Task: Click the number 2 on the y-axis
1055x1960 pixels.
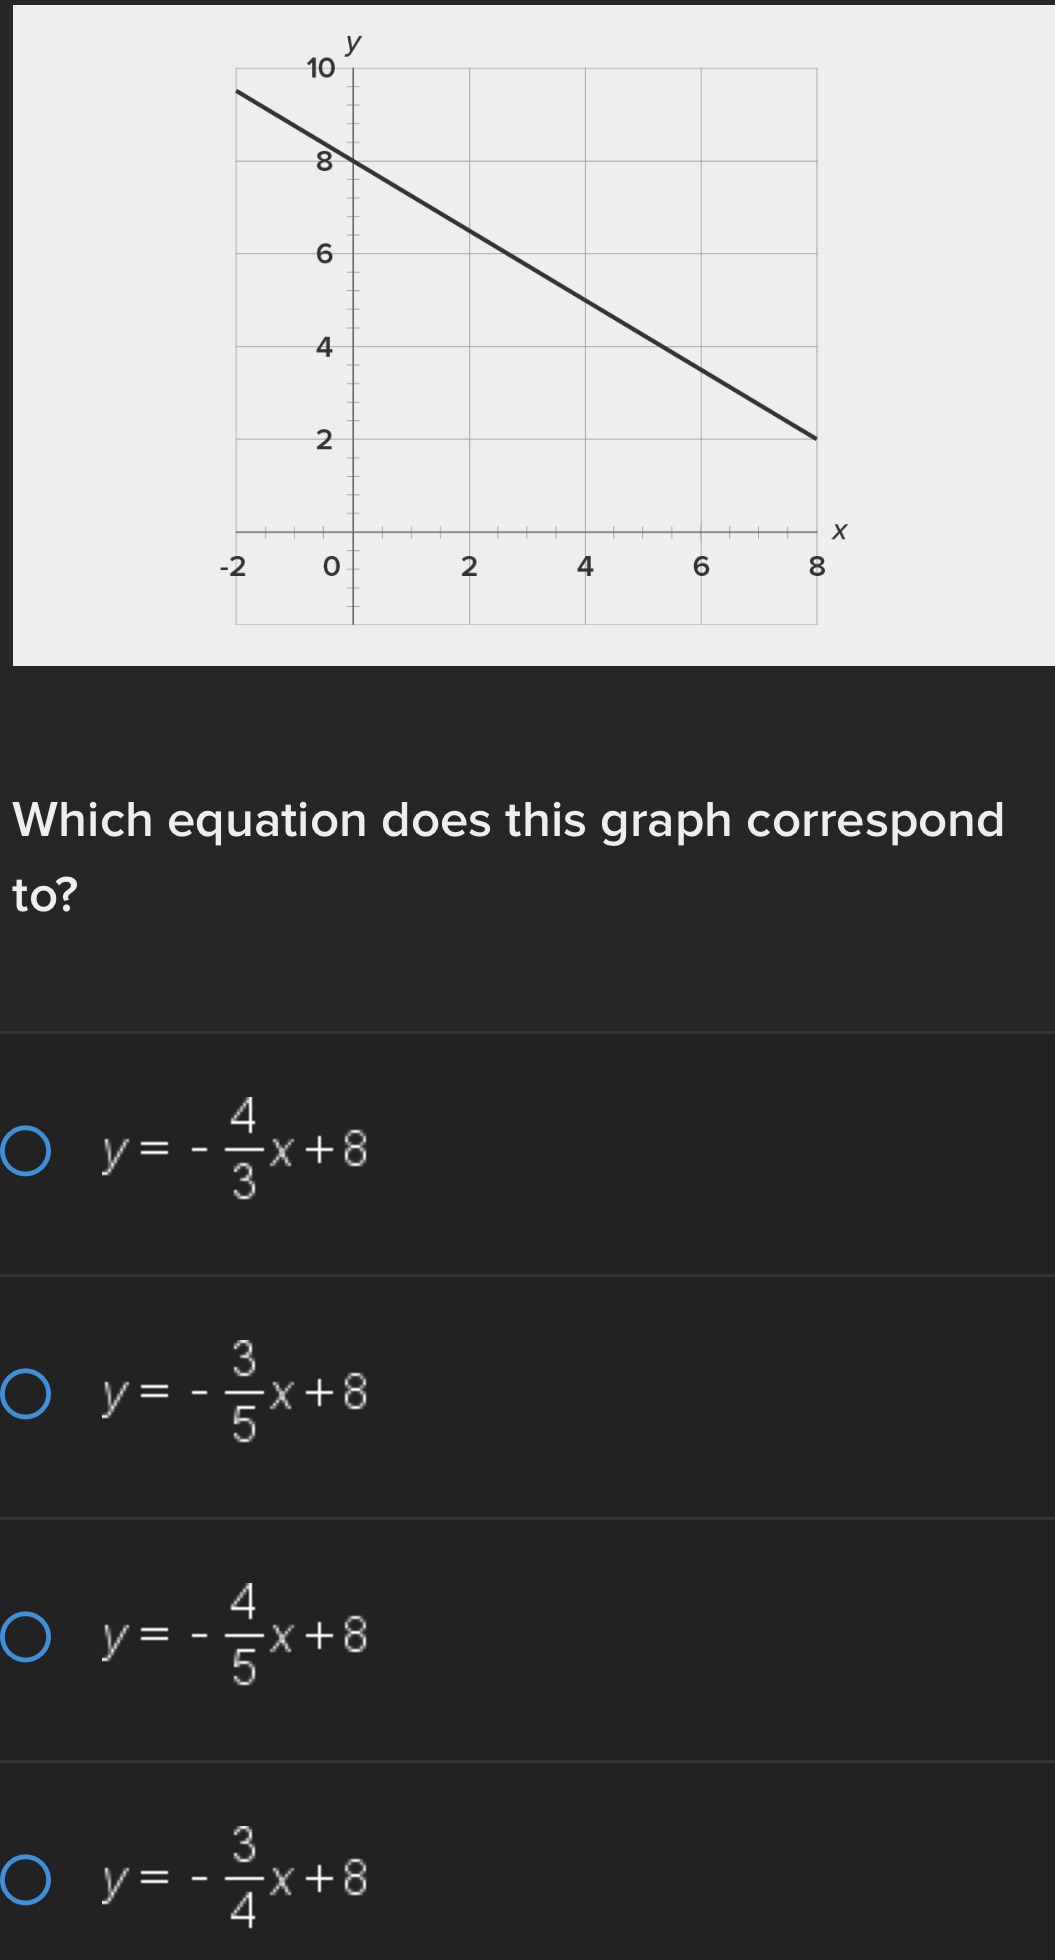Action: 324,440
